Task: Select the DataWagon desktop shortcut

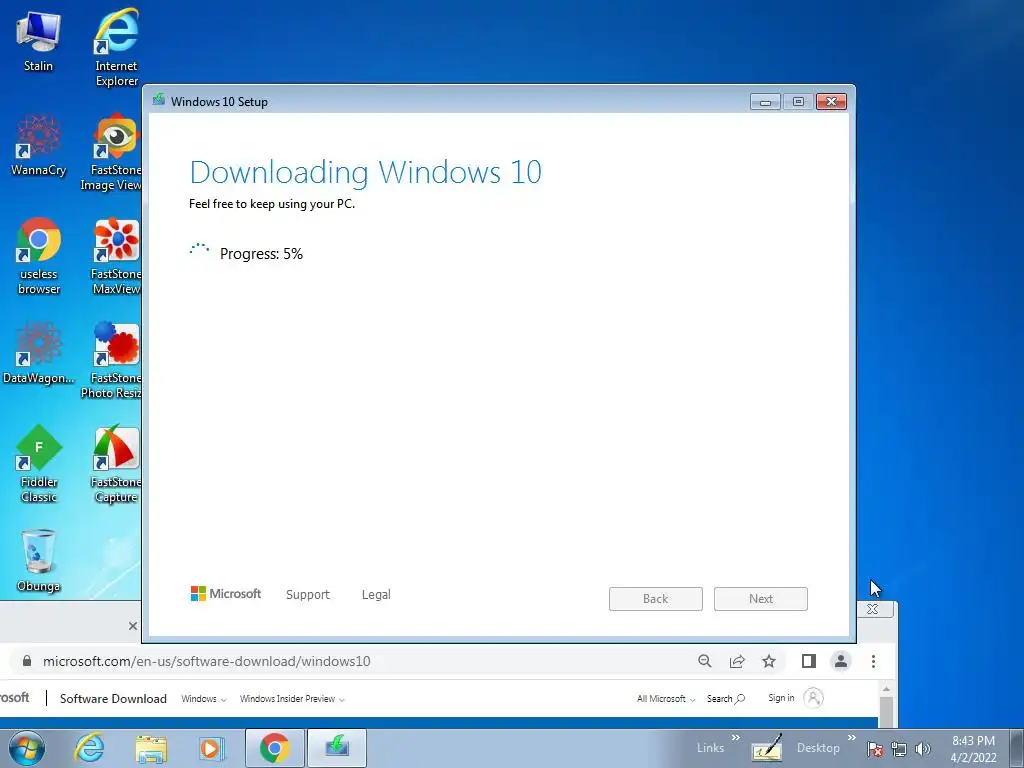Action: point(39,353)
